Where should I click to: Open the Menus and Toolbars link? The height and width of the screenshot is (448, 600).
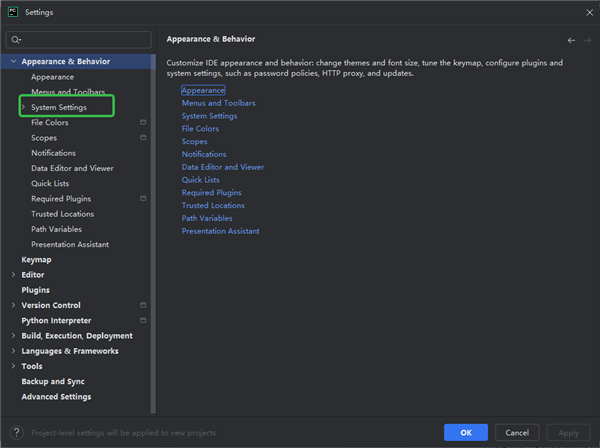click(218, 103)
